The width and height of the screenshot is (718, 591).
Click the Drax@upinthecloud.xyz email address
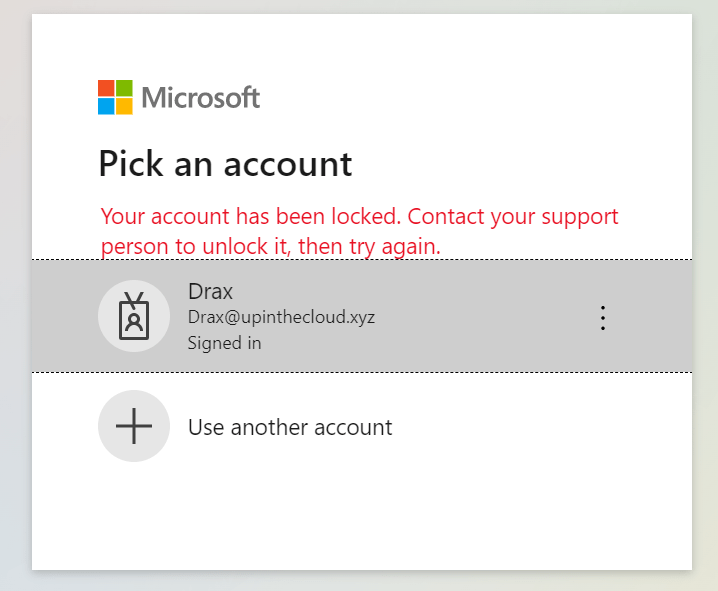coord(281,318)
